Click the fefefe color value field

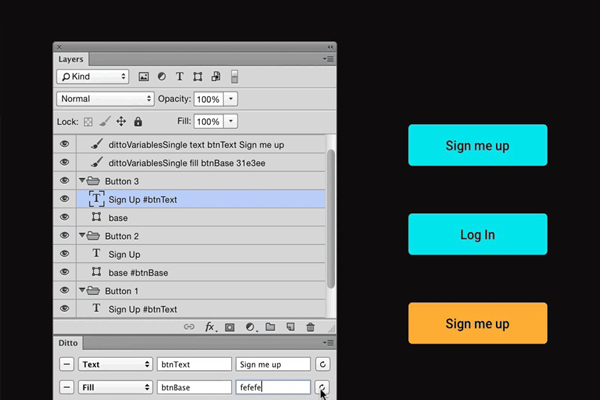coord(273,387)
